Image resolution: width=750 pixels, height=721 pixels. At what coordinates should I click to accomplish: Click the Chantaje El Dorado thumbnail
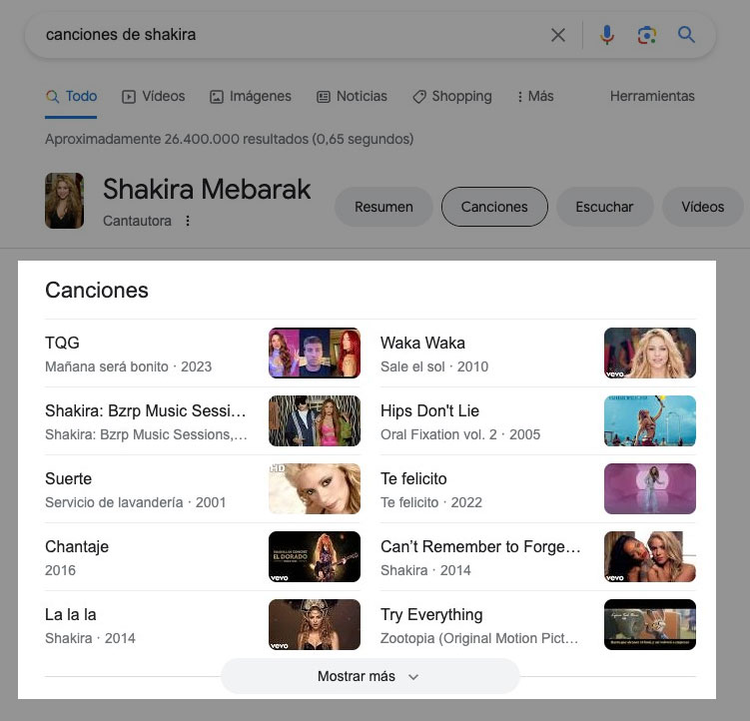(314, 557)
